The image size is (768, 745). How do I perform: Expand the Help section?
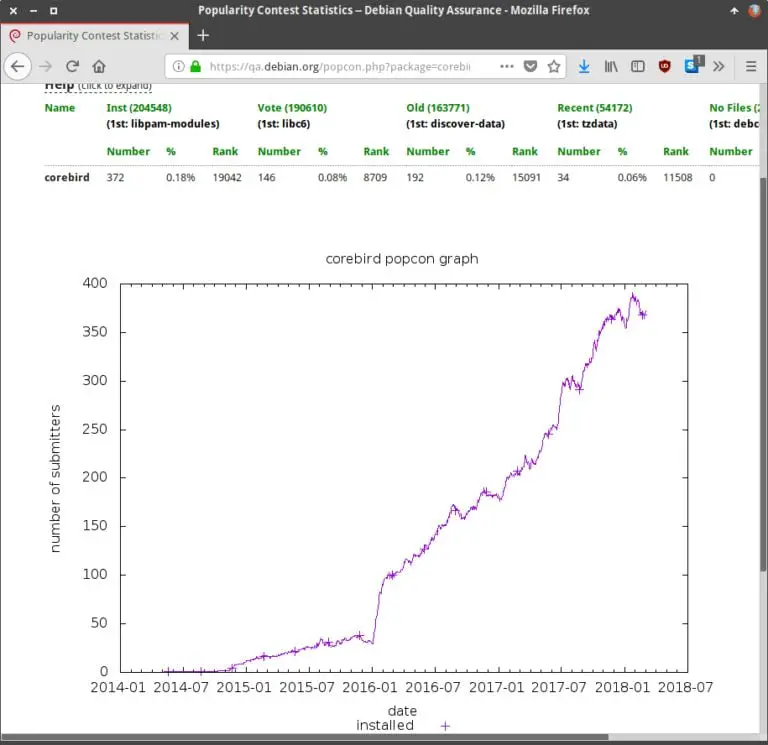(x=98, y=86)
